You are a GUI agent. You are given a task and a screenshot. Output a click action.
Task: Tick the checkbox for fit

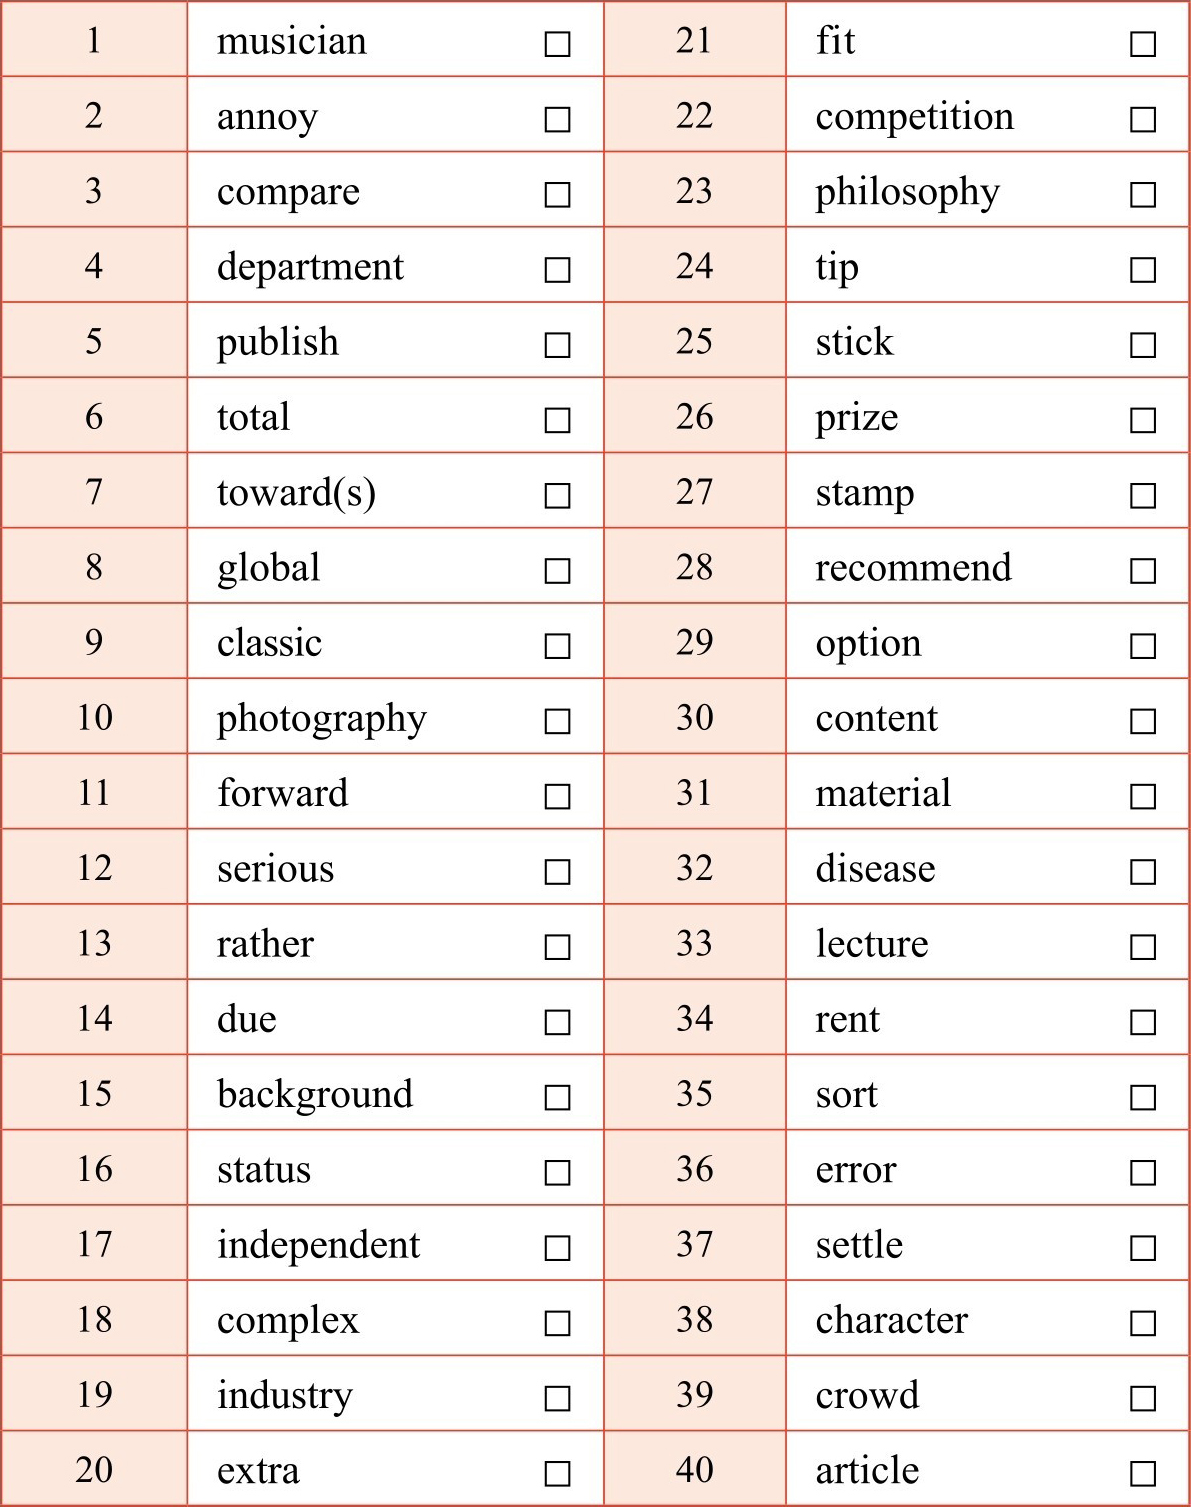(x=1143, y=44)
